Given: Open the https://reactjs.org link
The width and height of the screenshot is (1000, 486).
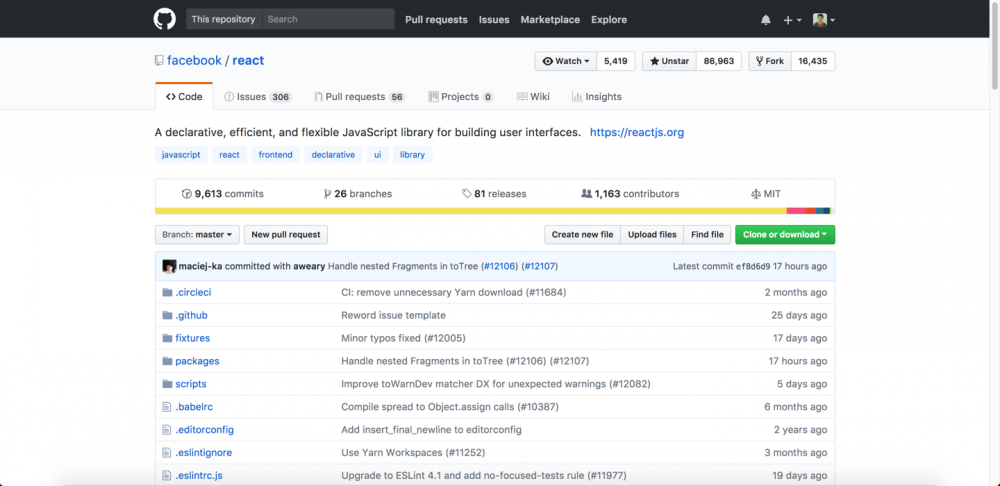Looking at the screenshot, I should pyautogui.click(x=637, y=133).
